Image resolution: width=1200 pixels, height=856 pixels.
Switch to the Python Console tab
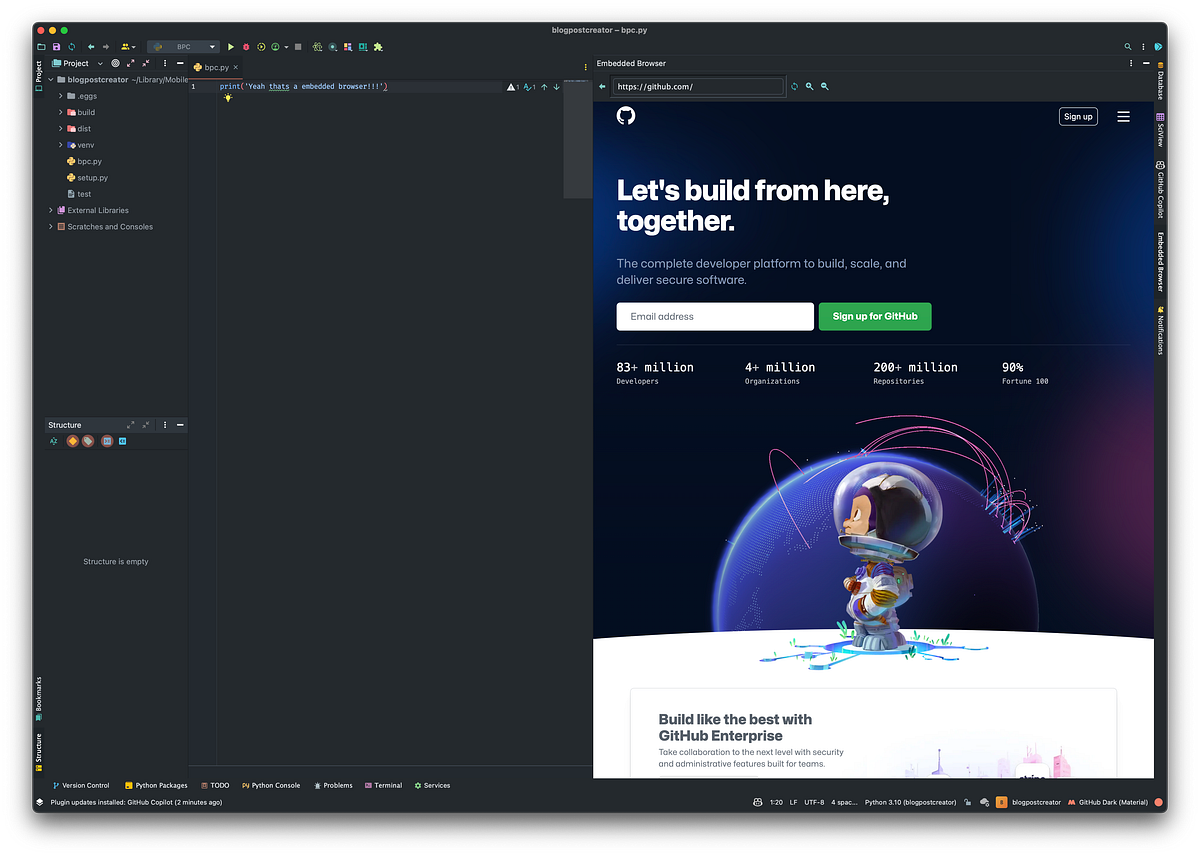pyautogui.click(x=271, y=785)
